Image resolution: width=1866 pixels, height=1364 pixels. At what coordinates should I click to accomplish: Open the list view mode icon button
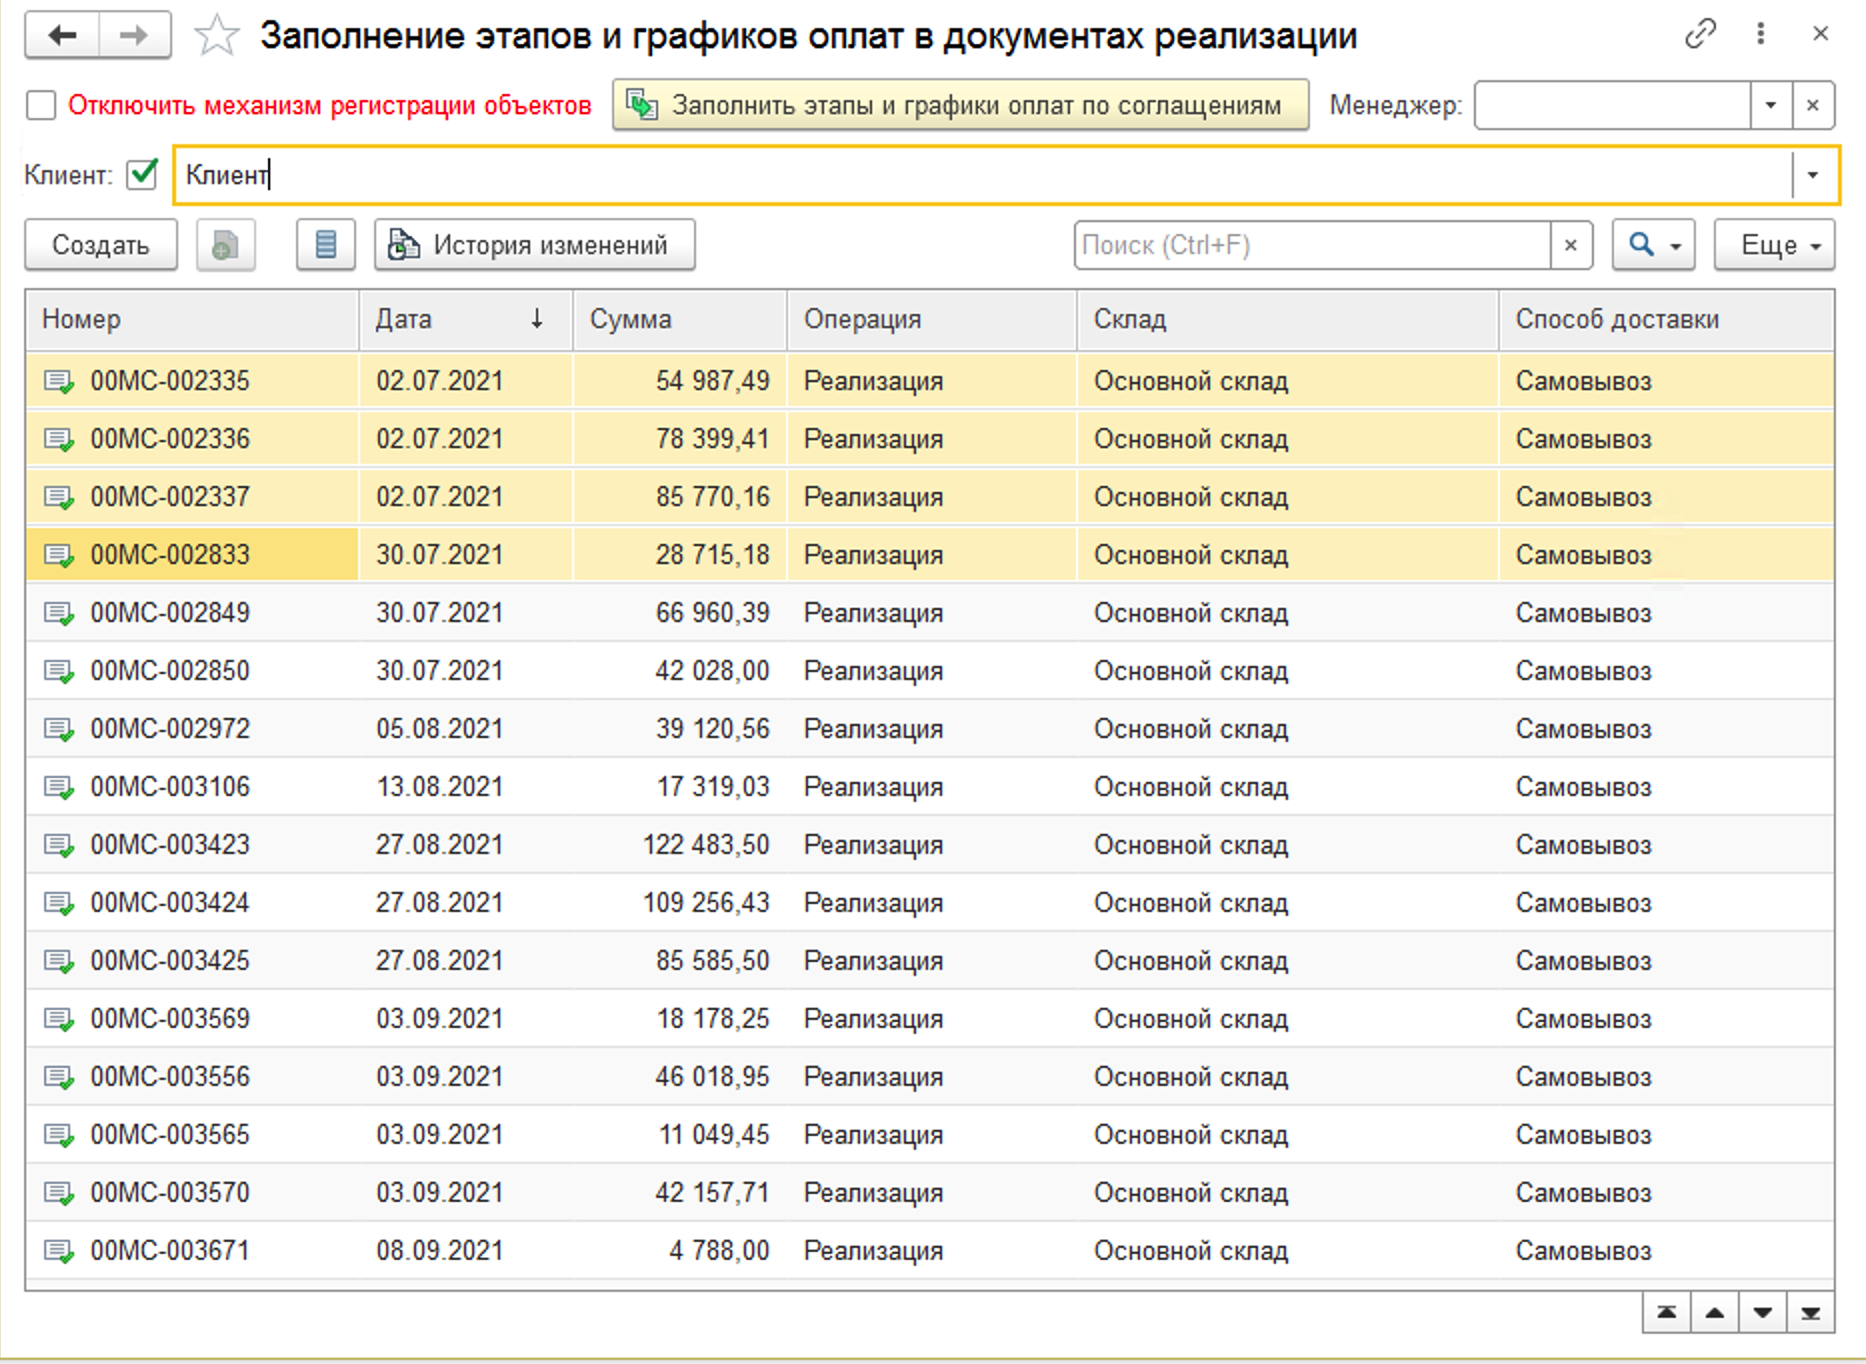click(326, 245)
